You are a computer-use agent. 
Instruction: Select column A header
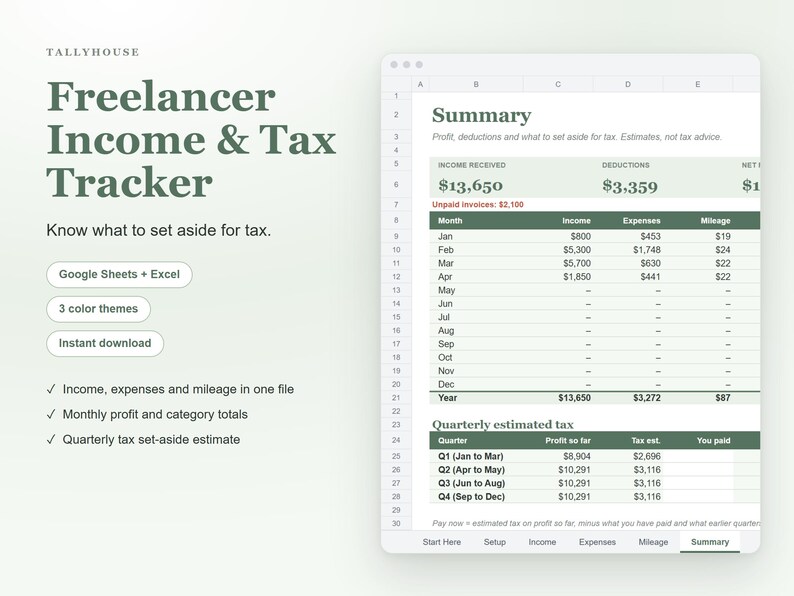coord(420,85)
